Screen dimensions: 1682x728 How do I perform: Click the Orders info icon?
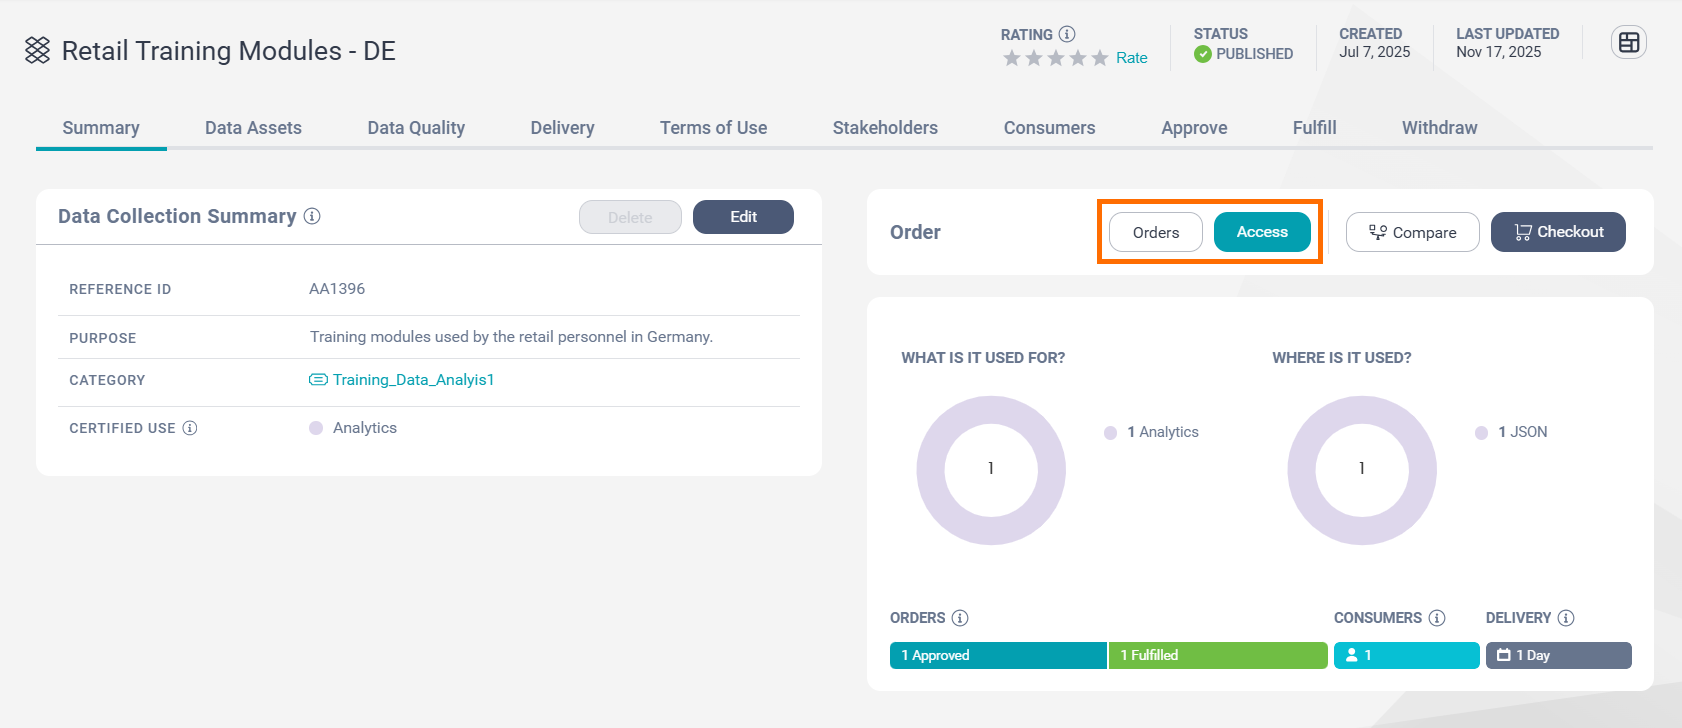tap(960, 618)
